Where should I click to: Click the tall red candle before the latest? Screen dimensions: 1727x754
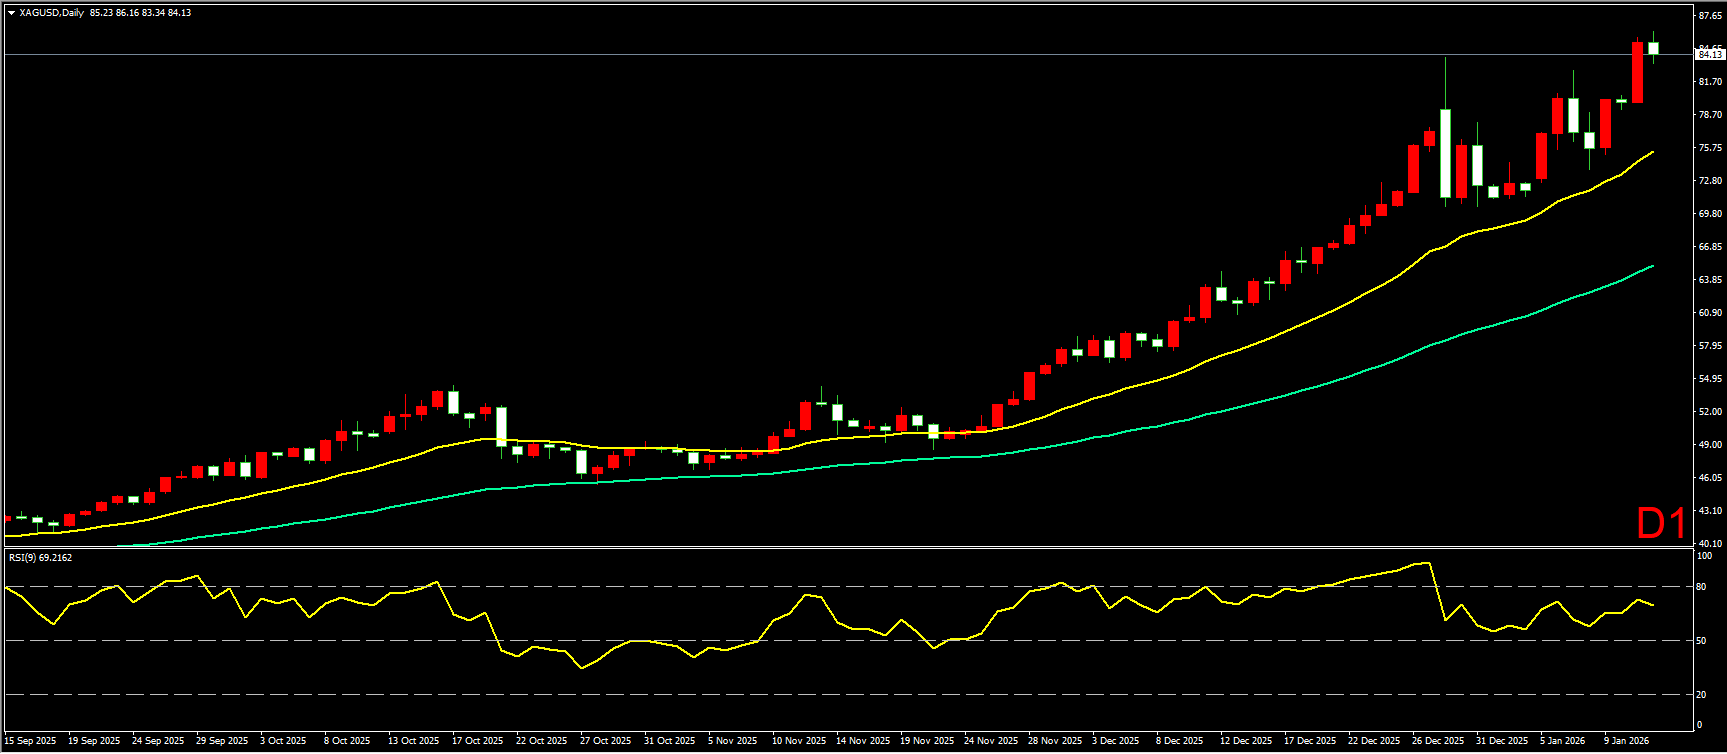pyautogui.click(x=1637, y=72)
